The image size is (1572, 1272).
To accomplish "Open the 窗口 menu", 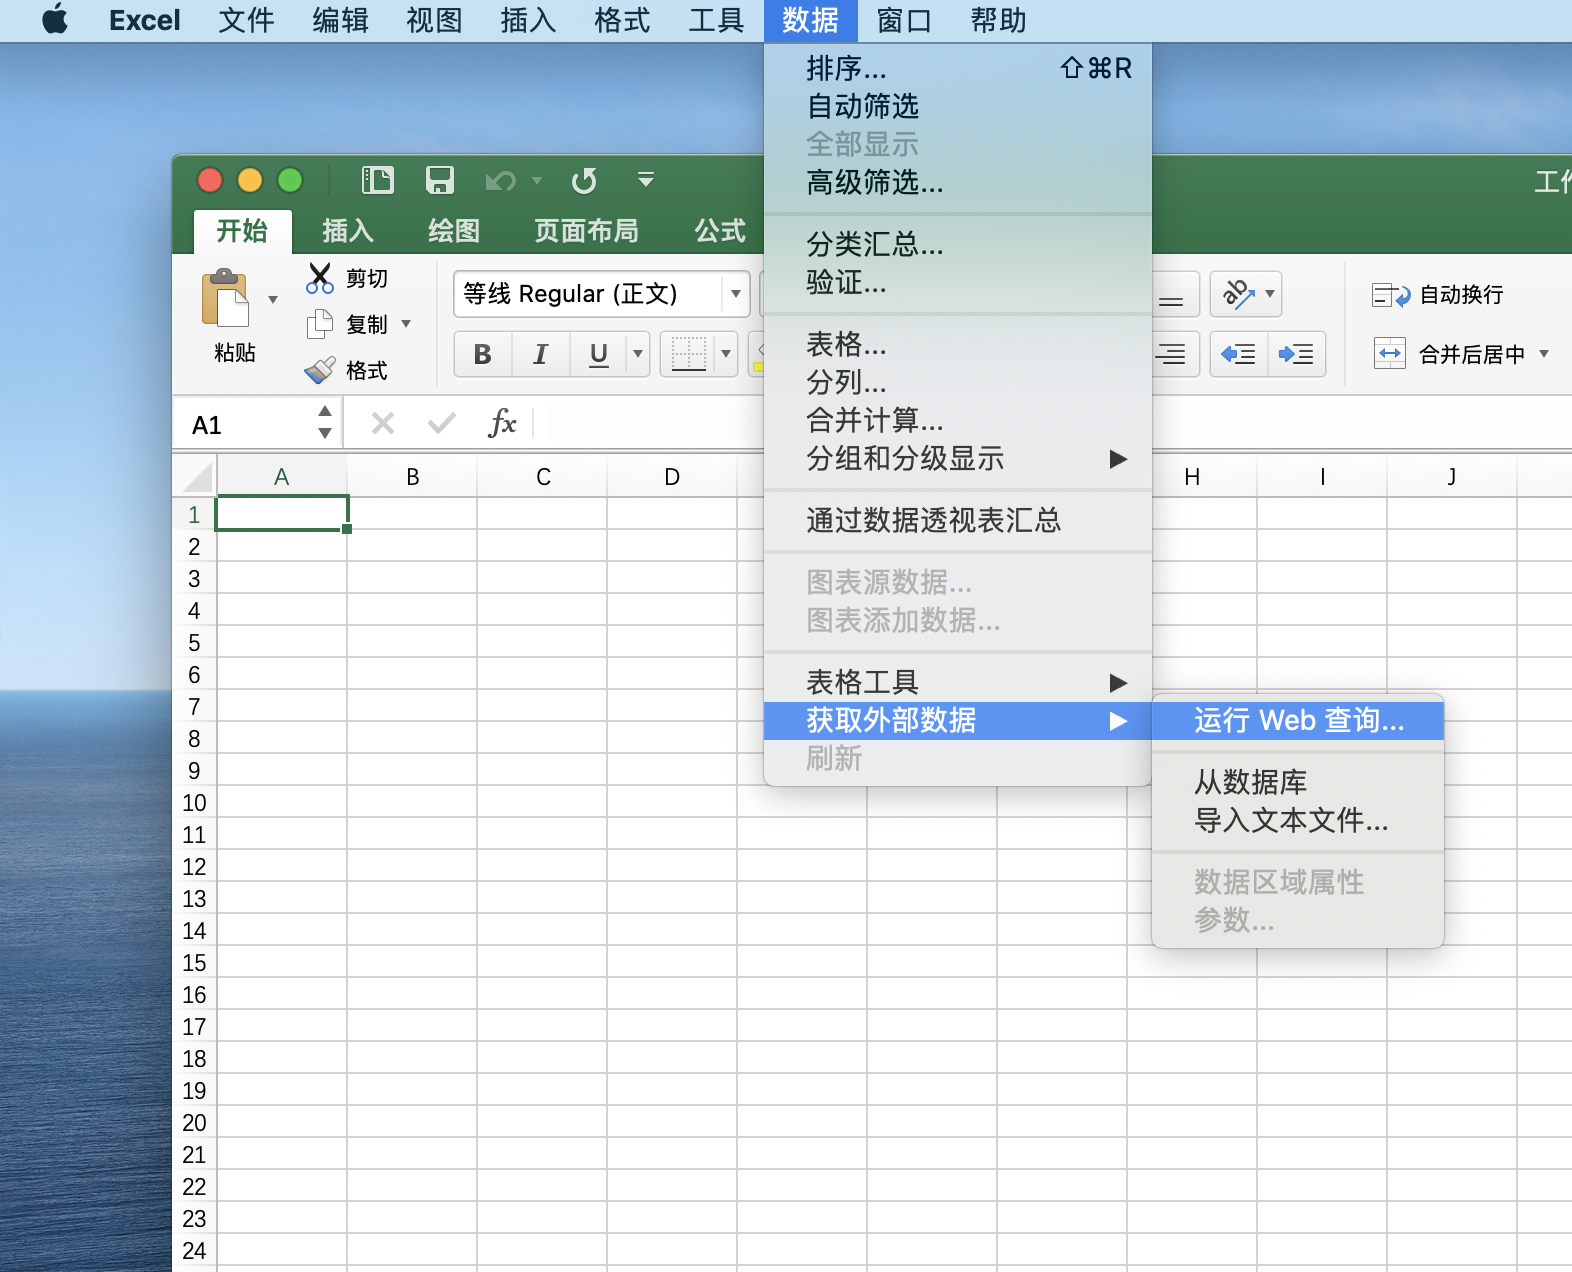I will [x=904, y=20].
